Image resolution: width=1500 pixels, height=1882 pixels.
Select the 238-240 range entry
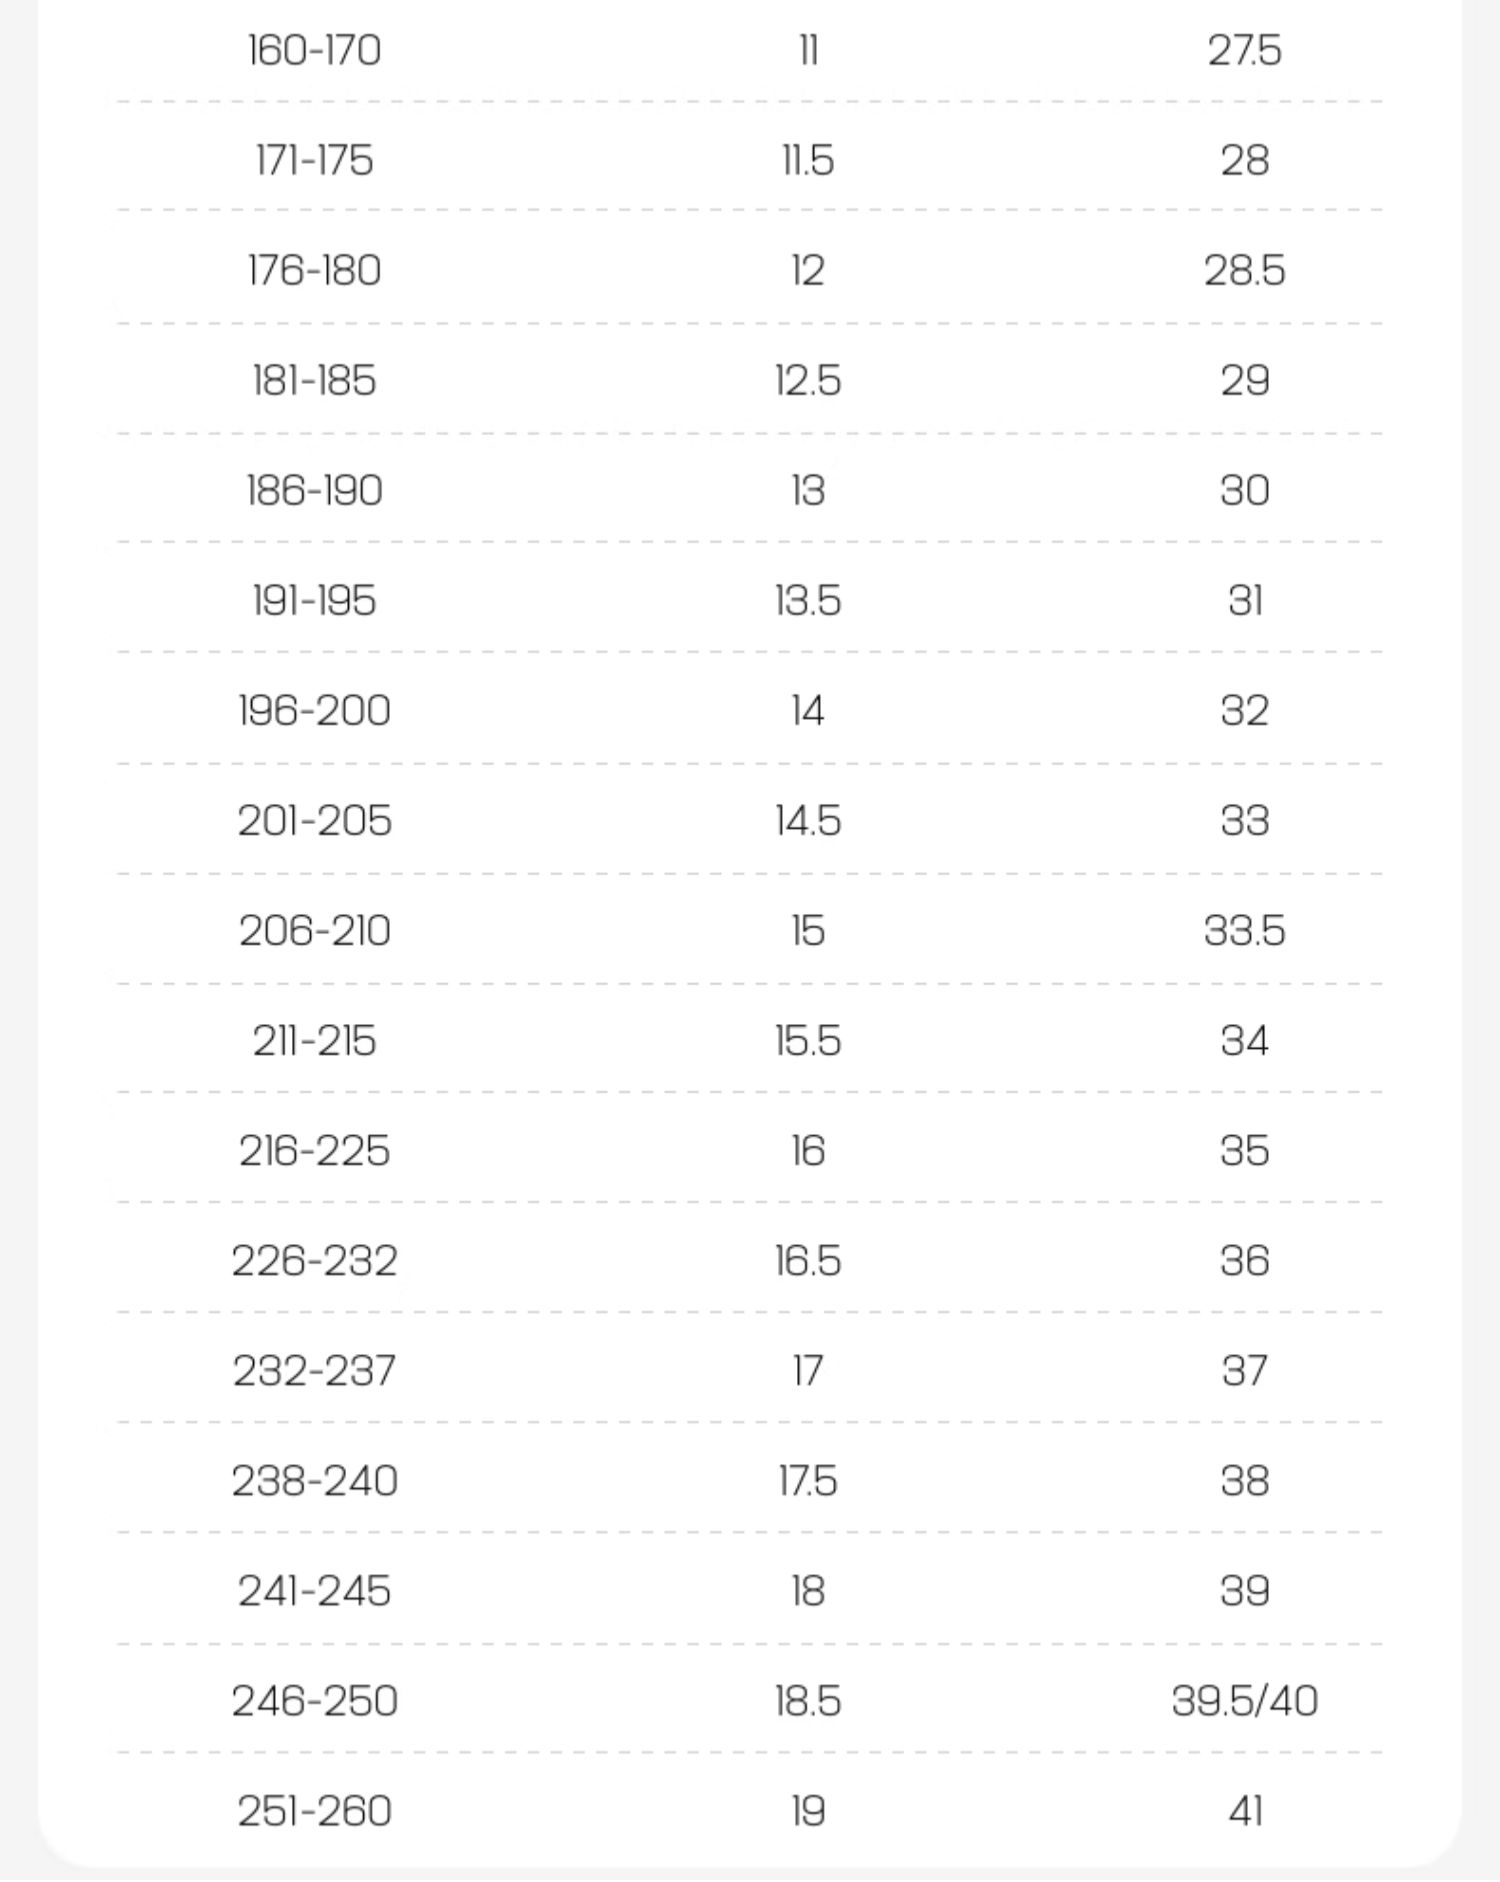click(314, 1481)
